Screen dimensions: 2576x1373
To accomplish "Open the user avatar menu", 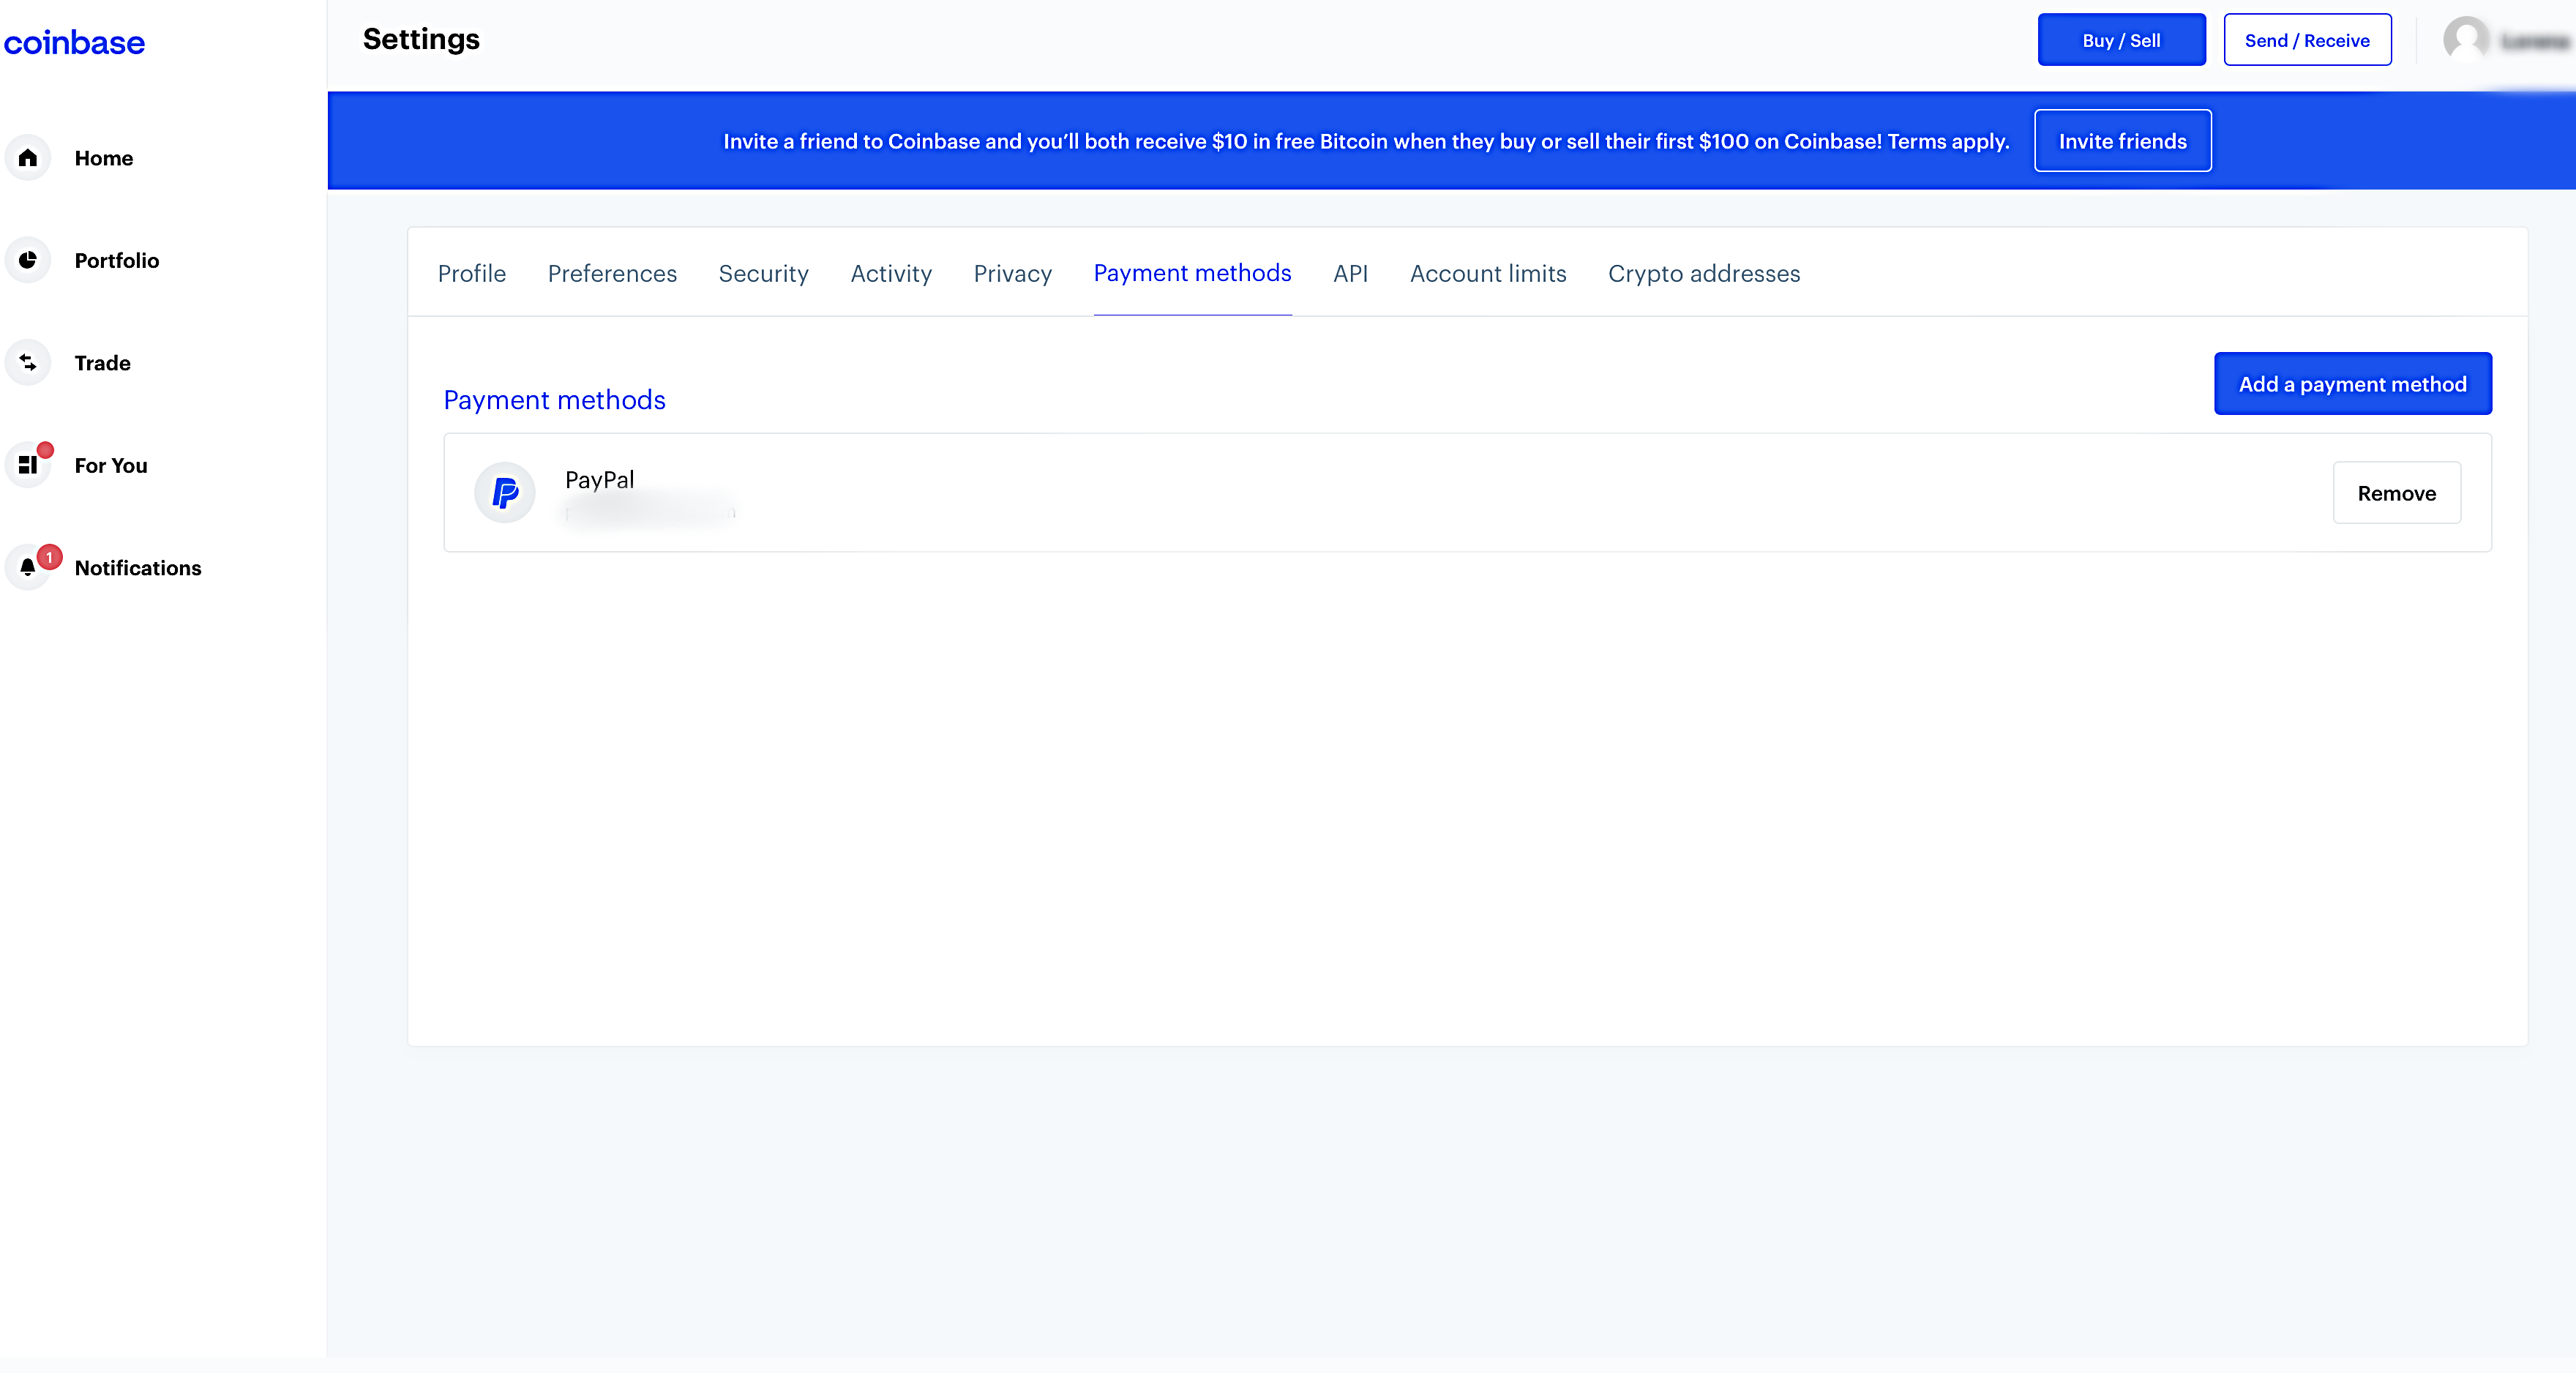I will 2466,40.
